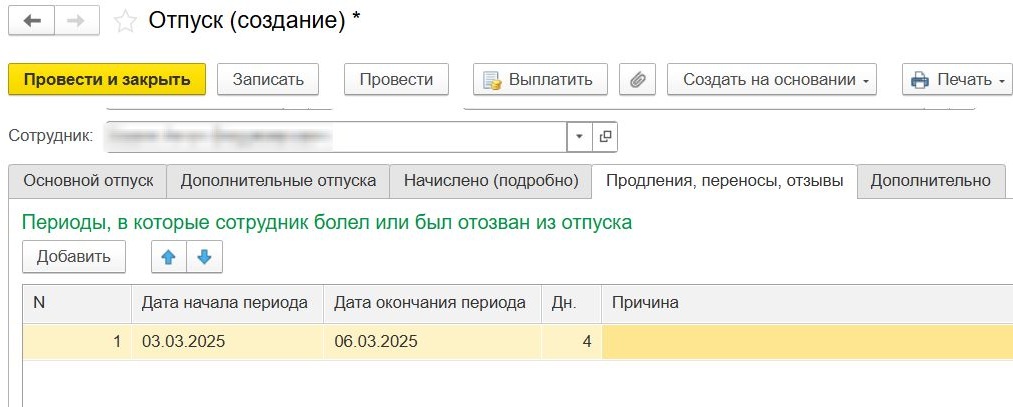The image size is (1013, 407).
Task: Click the Причина column header
Action: pos(807,304)
